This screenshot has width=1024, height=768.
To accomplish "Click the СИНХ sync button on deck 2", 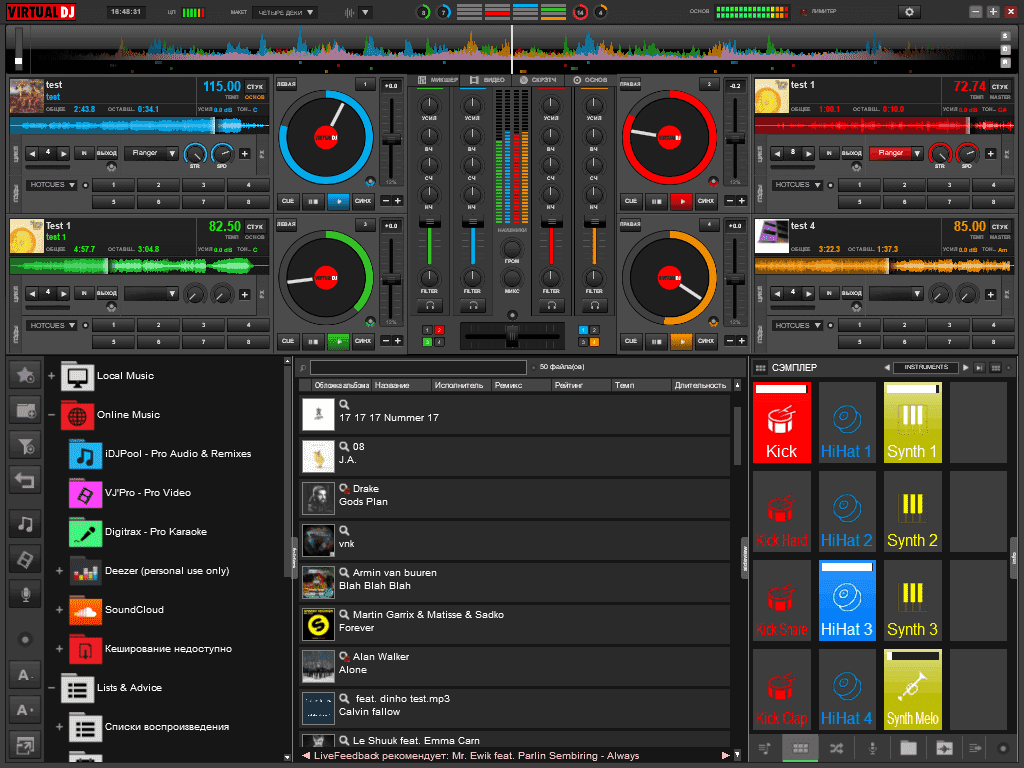I will point(706,201).
